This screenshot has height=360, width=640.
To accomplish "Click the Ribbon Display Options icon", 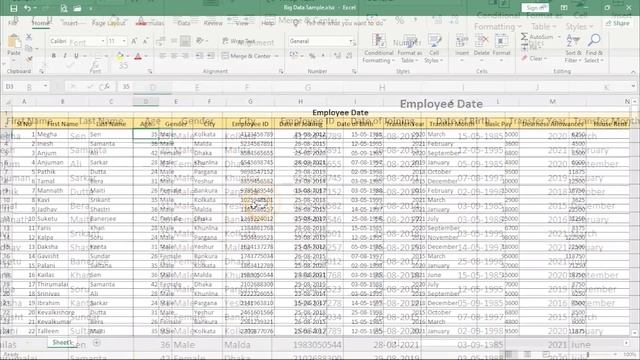I will [564, 8].
